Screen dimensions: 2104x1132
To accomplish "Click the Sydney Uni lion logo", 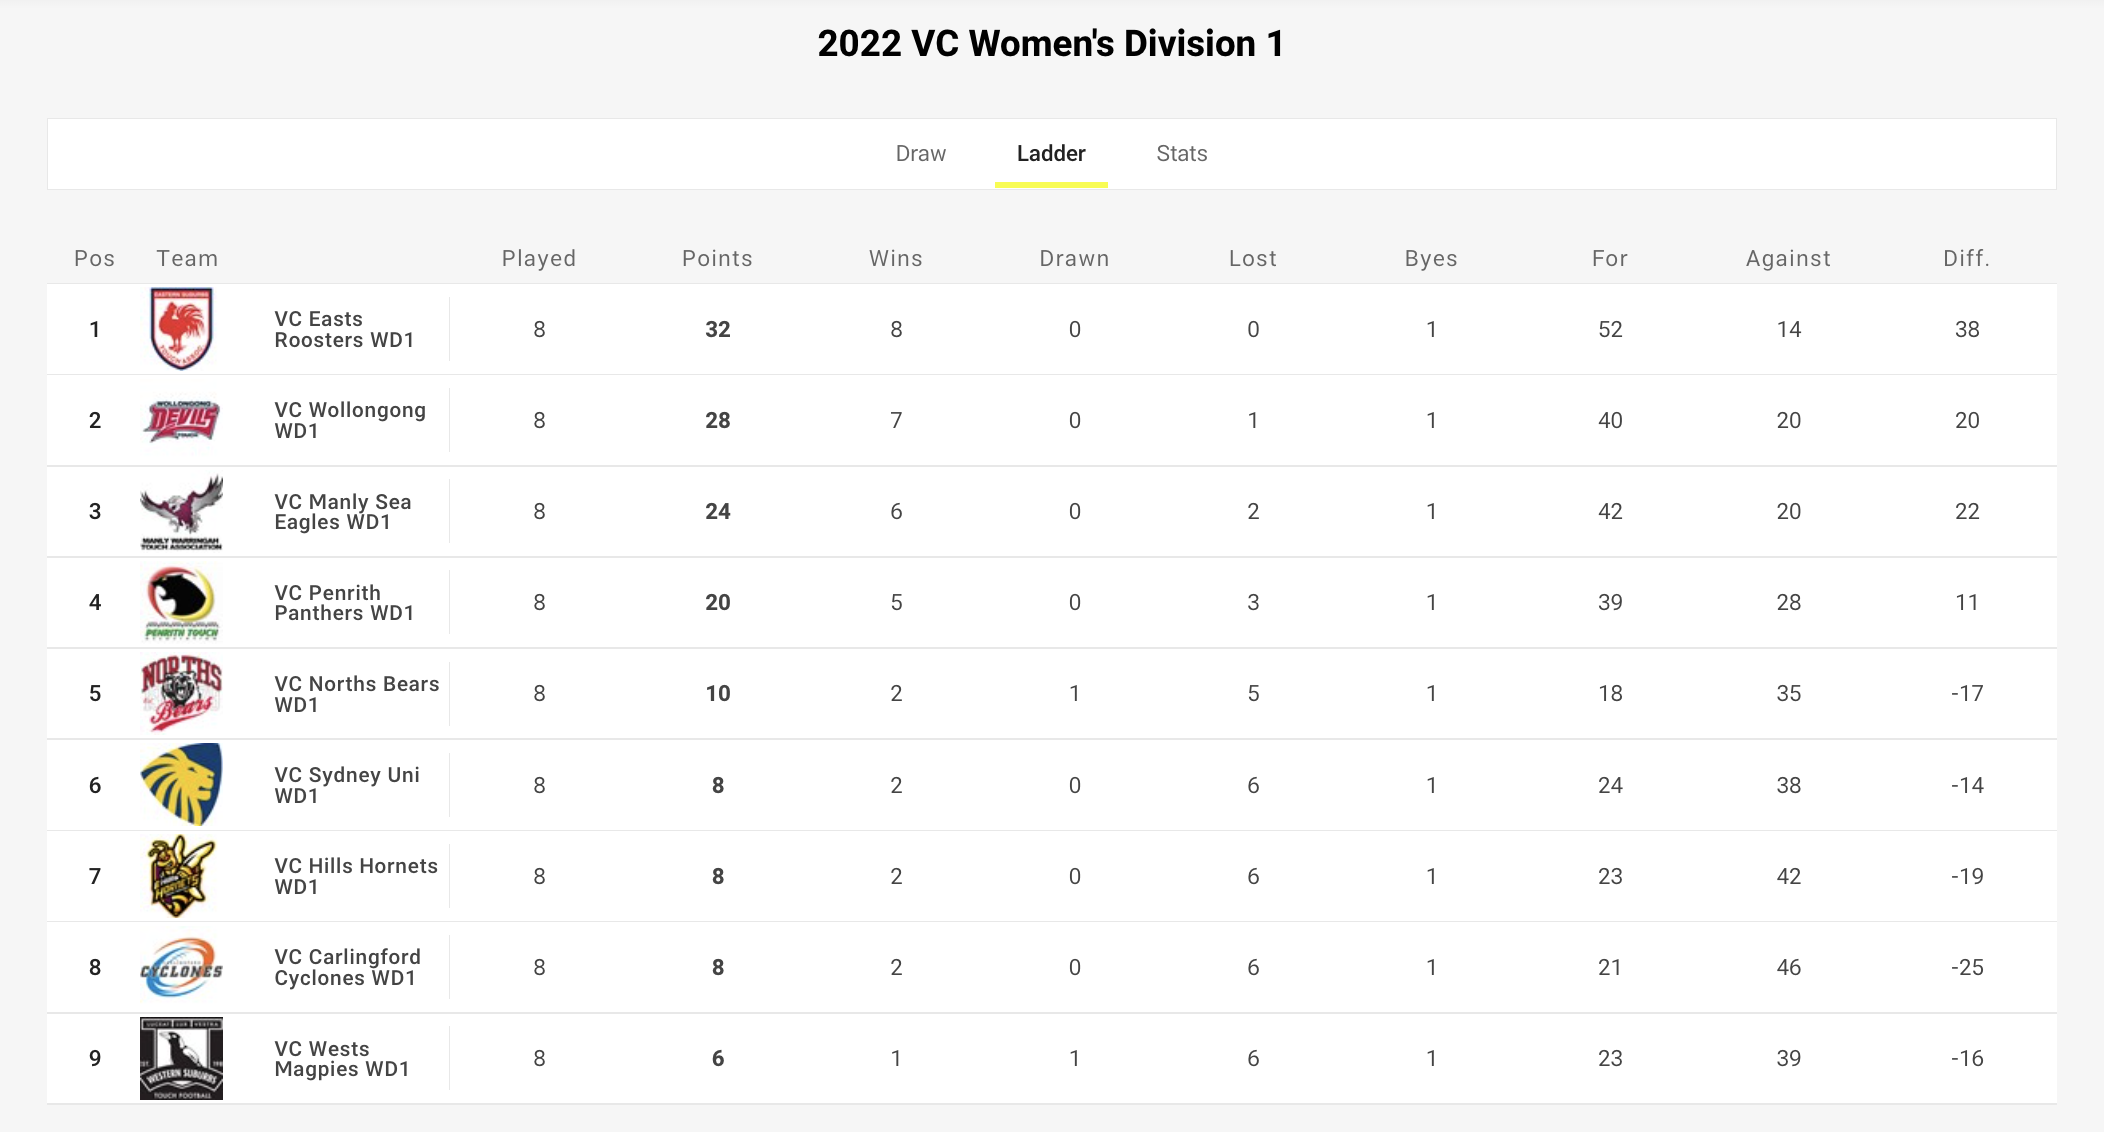I will click(181, 785).
